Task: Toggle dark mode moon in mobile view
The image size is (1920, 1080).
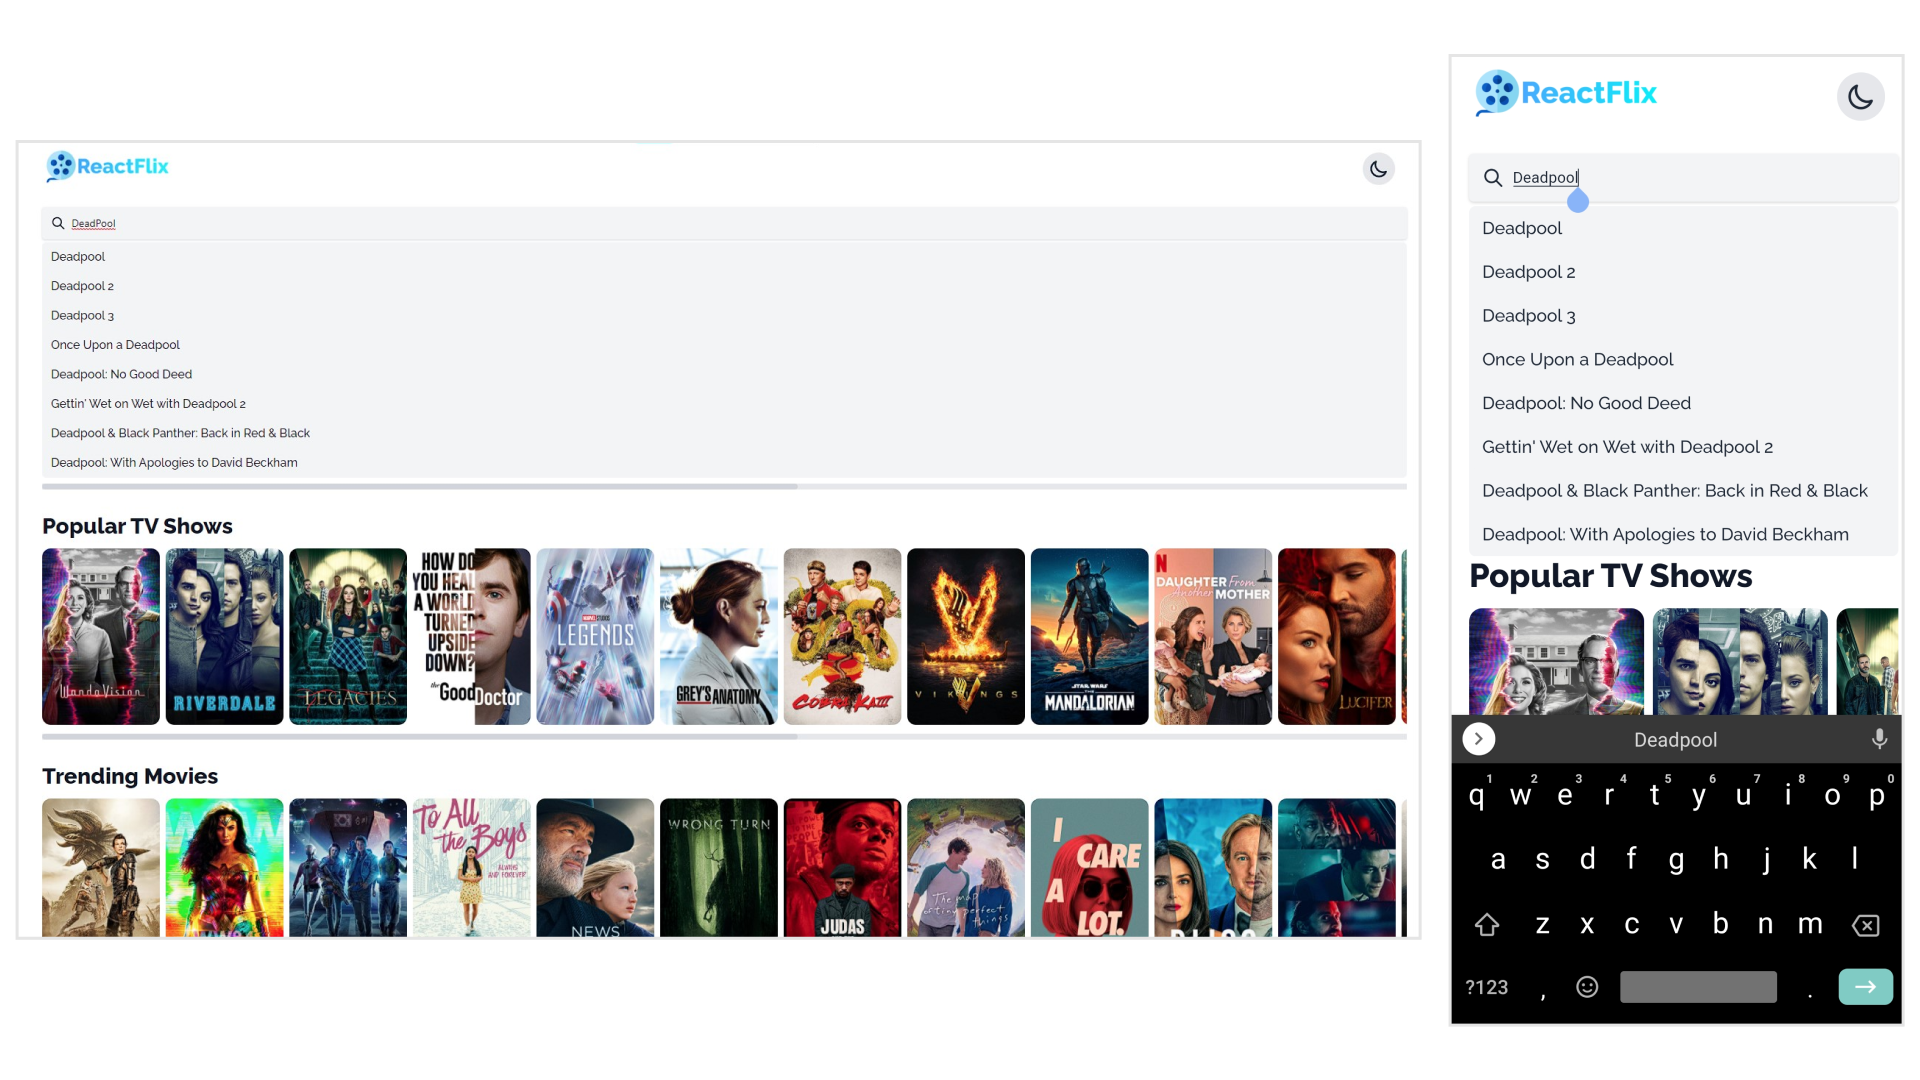Action: [1860, 97]
